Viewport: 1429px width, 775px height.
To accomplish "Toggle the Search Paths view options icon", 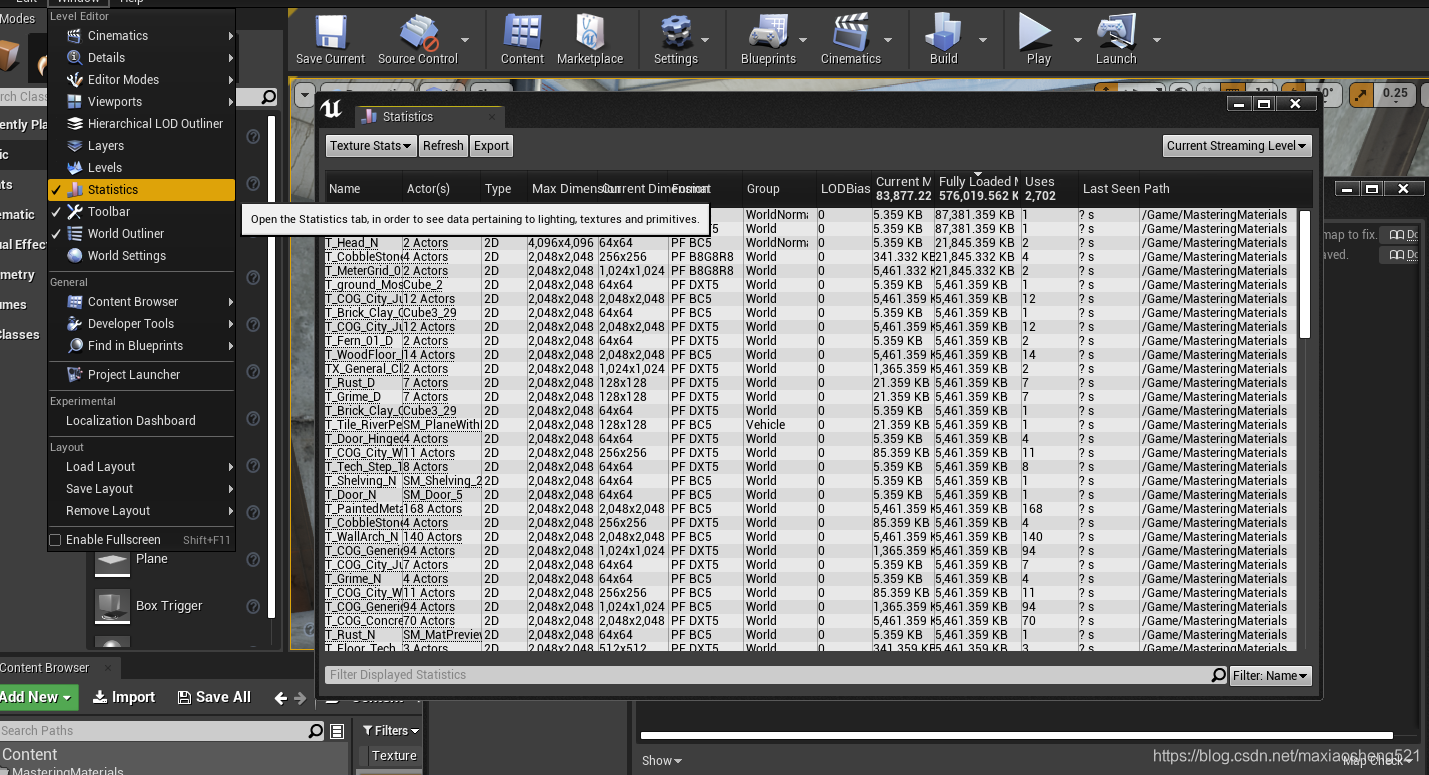I will pyautogui.click(x=337, y=731).
